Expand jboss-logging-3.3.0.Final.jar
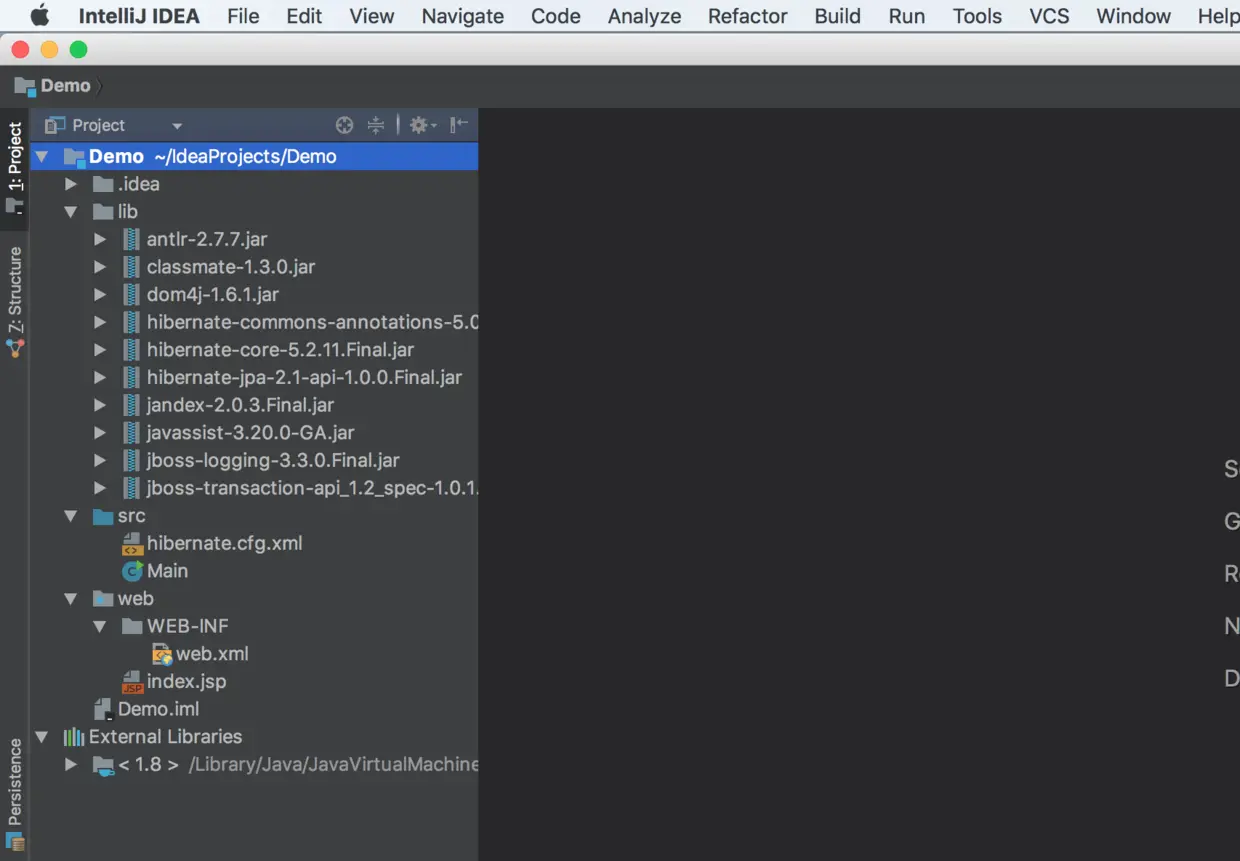This screenshot has height=861, width=1240. click(x=100, y=461)
